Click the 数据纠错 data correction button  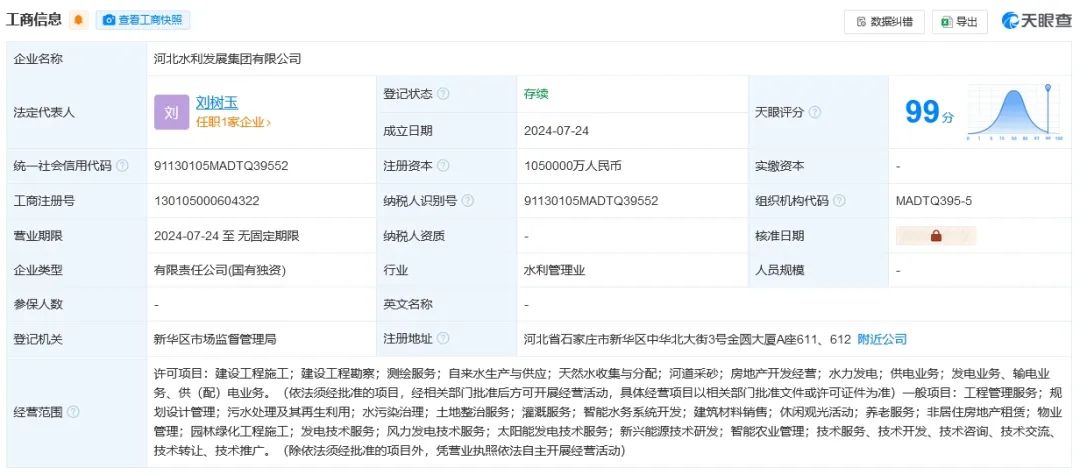tap(884, 21)
